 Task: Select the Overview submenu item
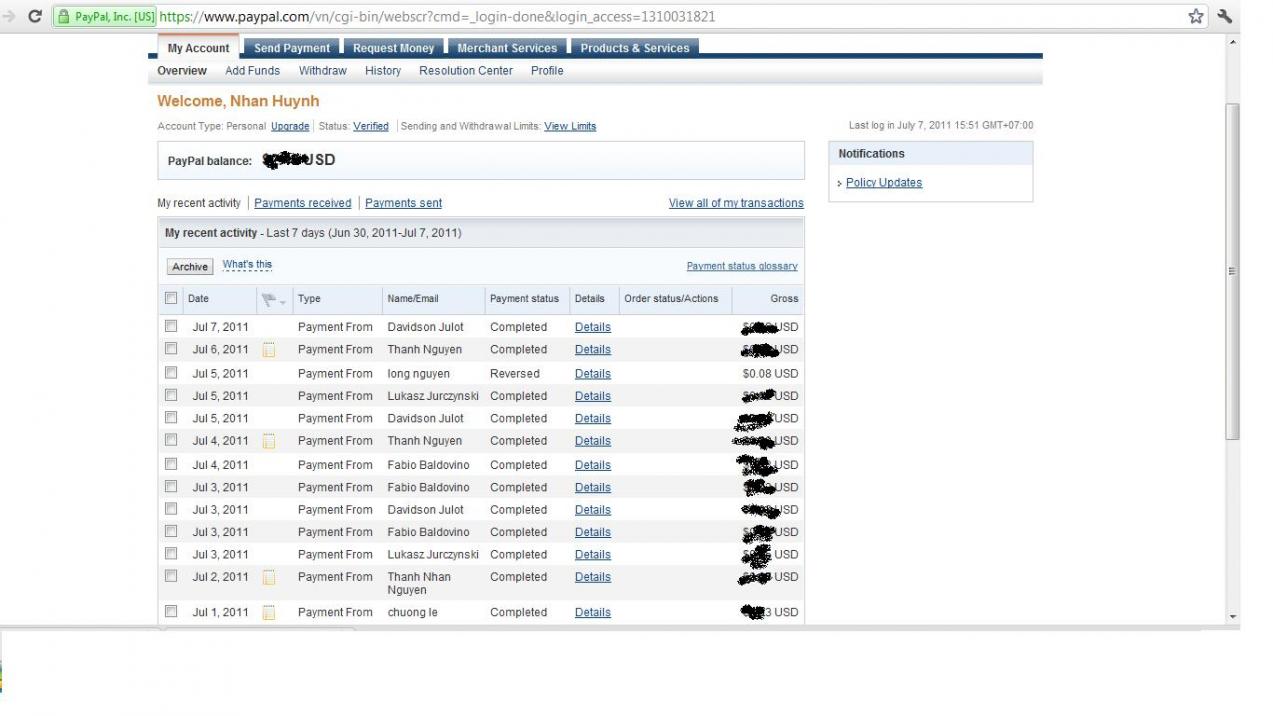tap(182, 71)
